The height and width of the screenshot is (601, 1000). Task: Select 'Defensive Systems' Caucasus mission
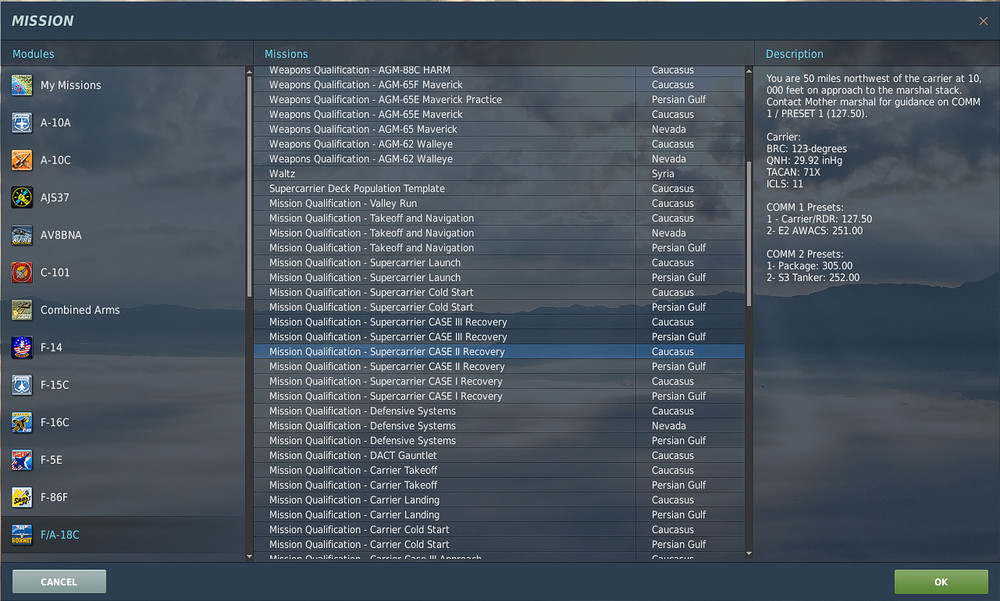(499, 411)
